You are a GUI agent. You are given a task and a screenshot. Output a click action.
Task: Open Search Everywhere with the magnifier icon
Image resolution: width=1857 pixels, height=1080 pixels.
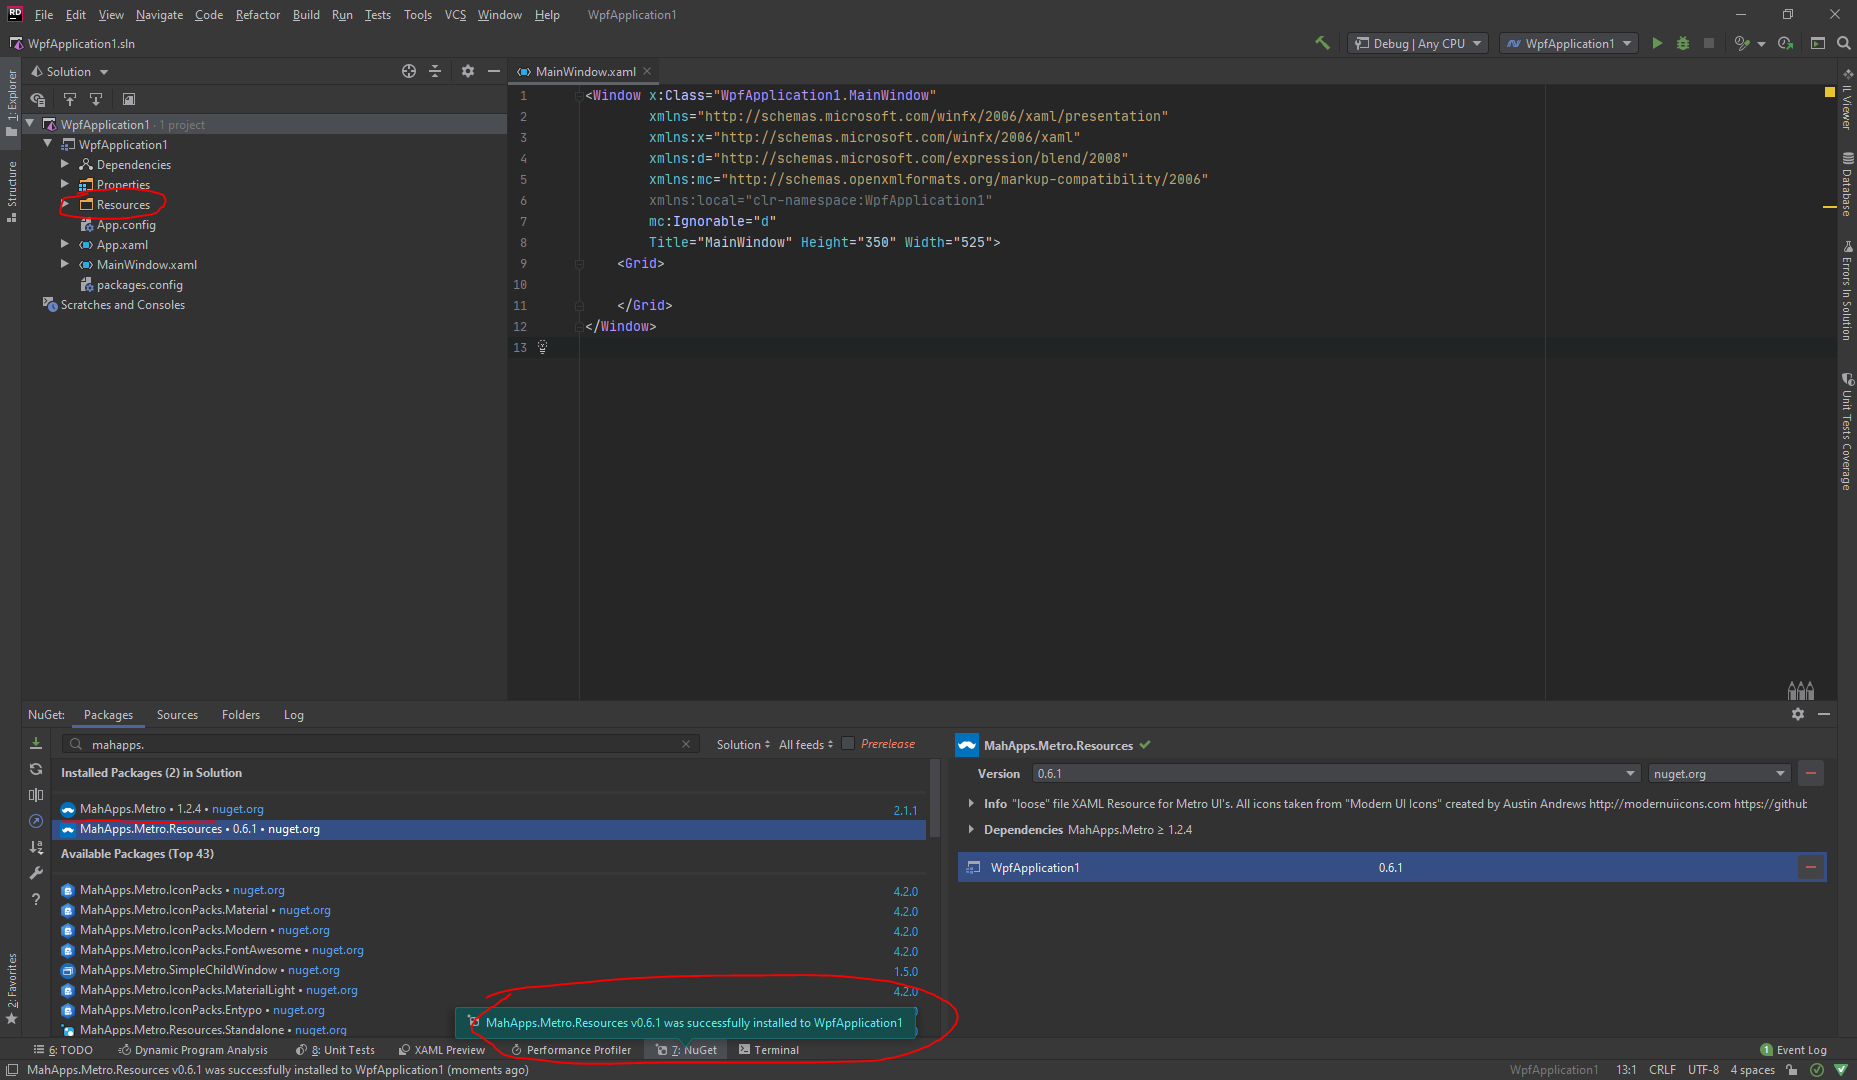coord(1845,43)
